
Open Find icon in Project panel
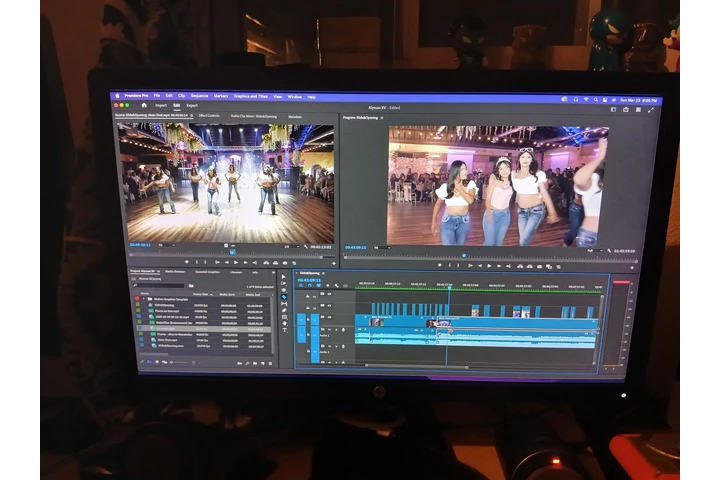point(248,363)
